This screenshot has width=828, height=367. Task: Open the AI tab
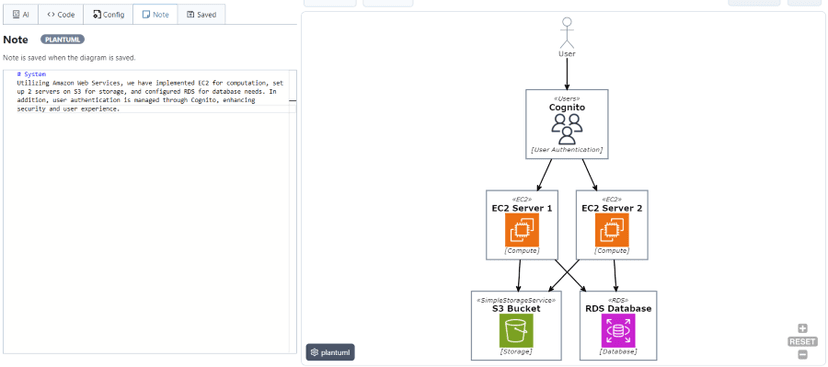tap(21, 14)
